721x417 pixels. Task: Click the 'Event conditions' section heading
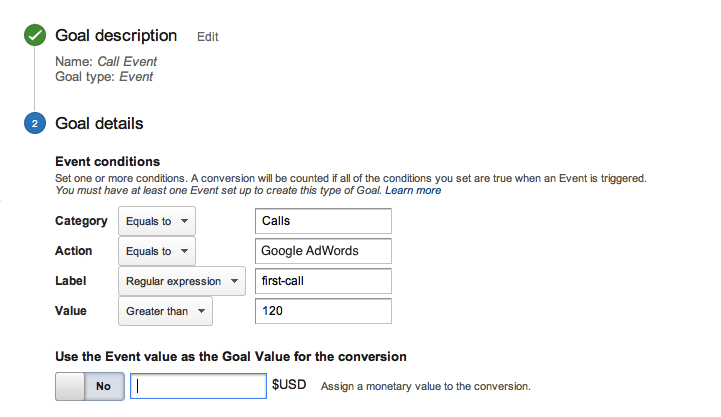tap(107, 162)
